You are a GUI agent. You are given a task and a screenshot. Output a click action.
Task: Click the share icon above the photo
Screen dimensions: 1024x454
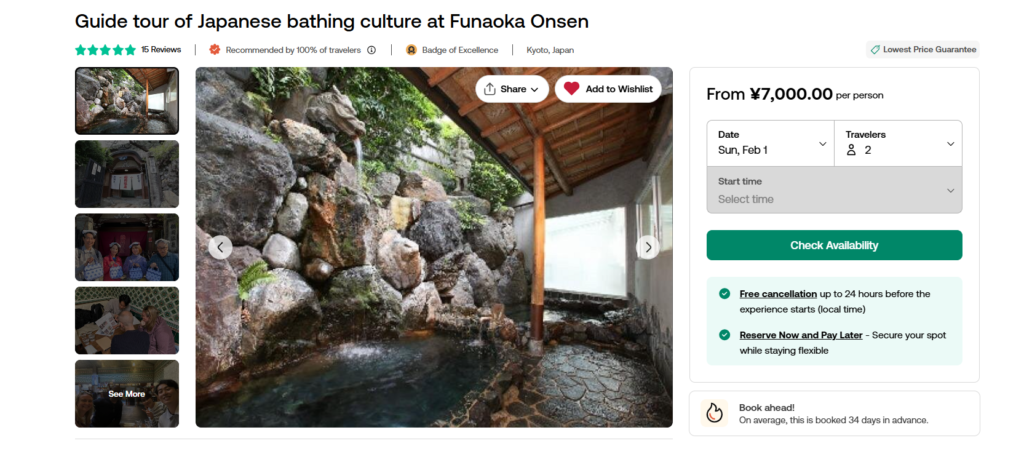click(x=490, y=89)
